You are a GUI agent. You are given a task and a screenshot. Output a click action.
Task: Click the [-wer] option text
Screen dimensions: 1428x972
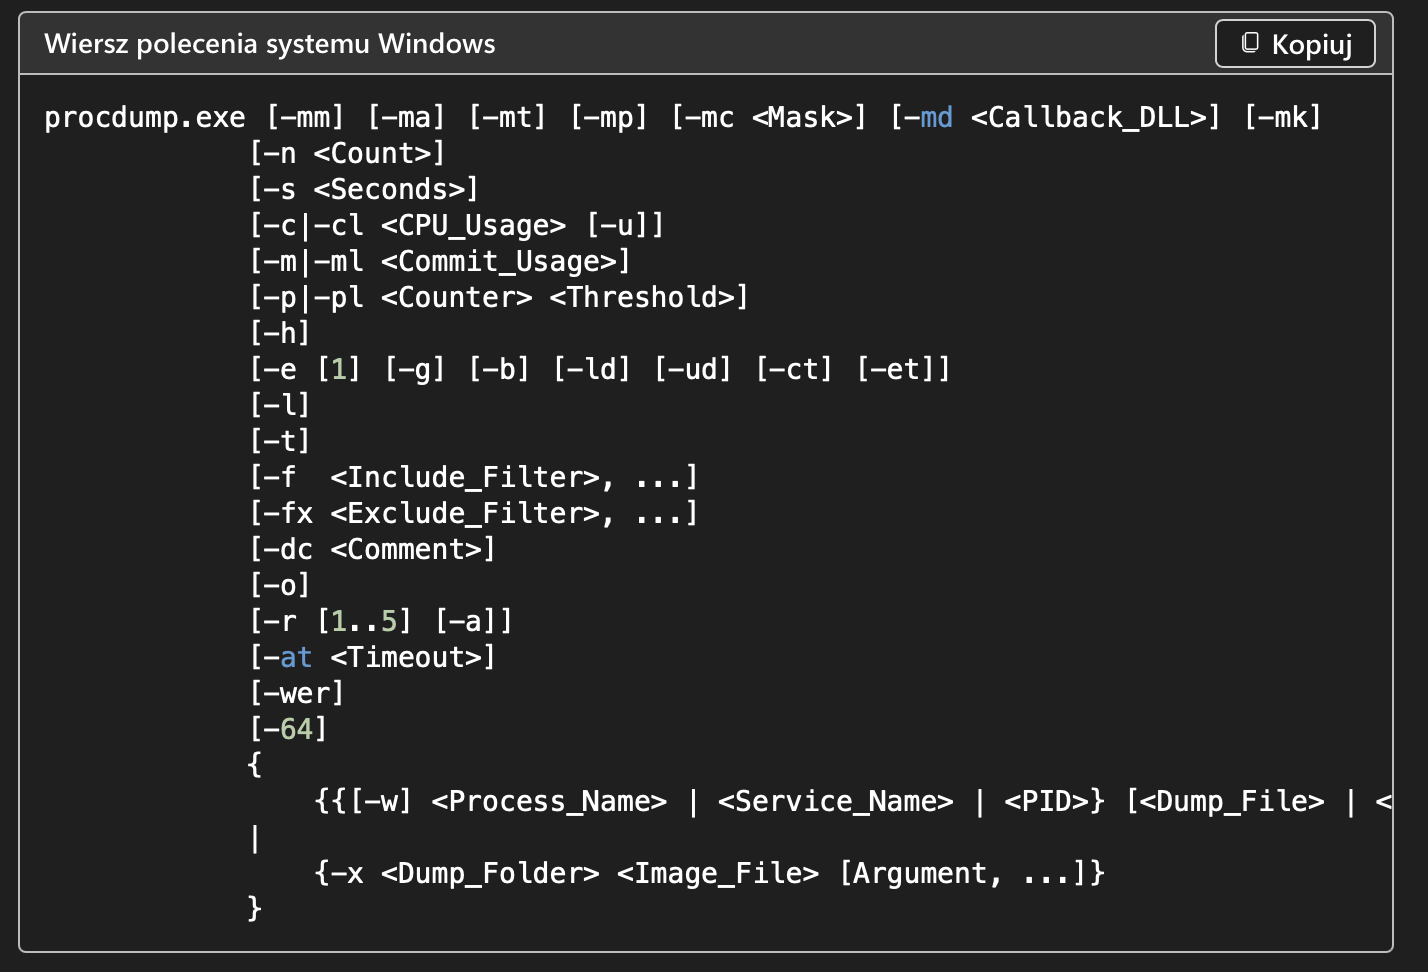point(296,693)
